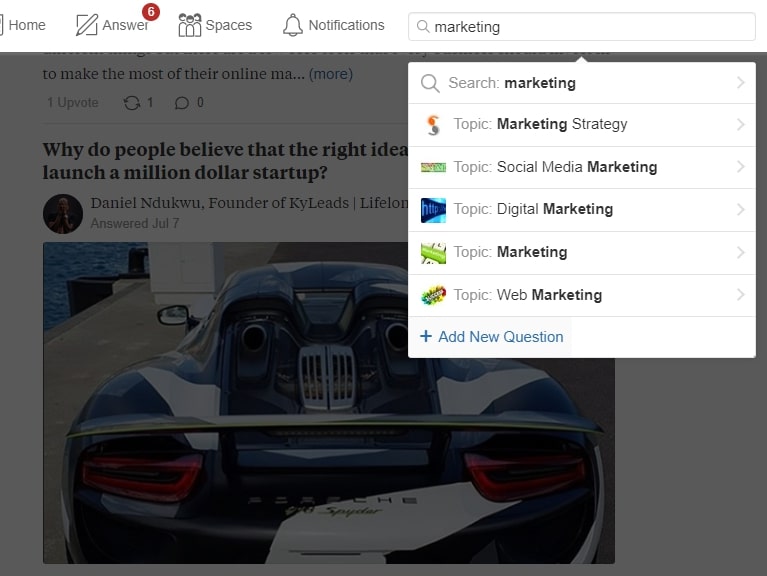This screenshot has height=576, width=767.
Task: Click the Digital Marketing topic icon
Action: pyautogui.click(x=433, y=210)
